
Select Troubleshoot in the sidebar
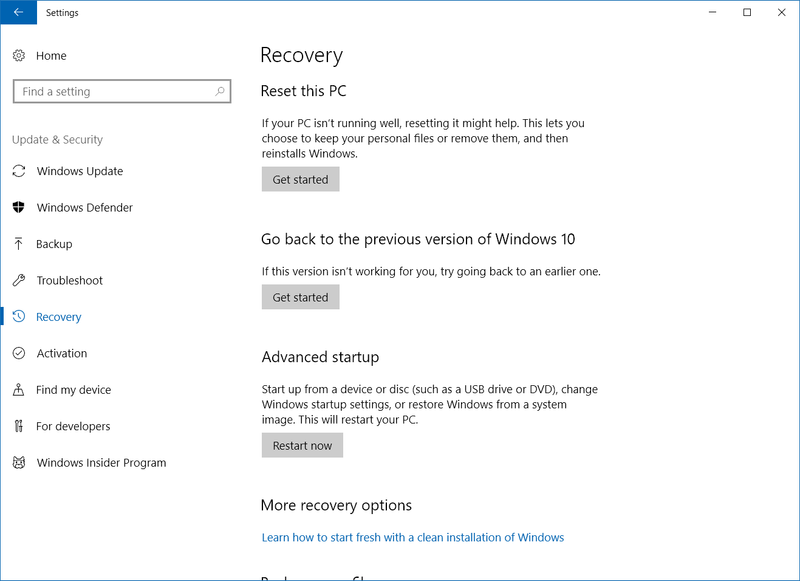(x=69, y=280)
